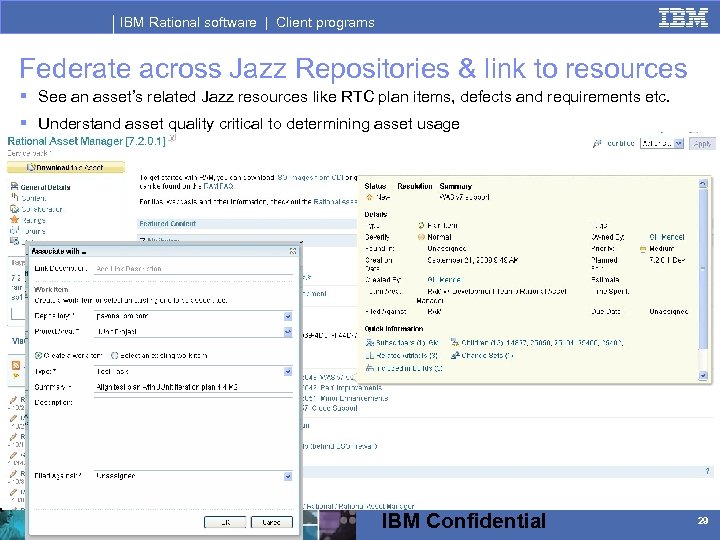Click into the Summary text field
Viewport: 720px width, 540px height.
pyautogui.click(x=193, y=387)
